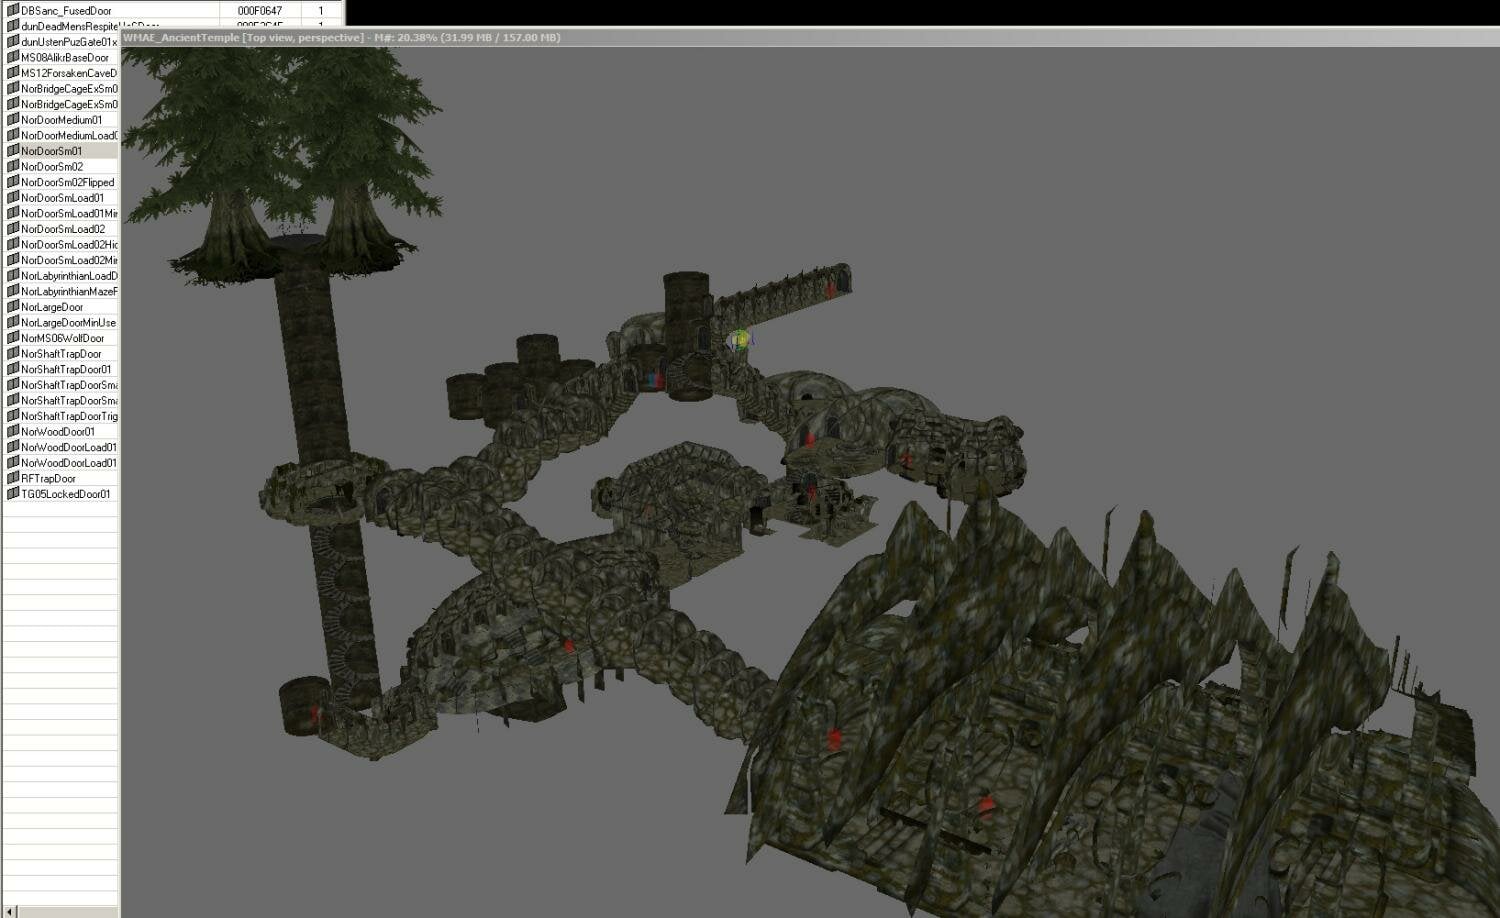The width and height of the screenshot is (1500, 918).
Task: Click the door icon beside NorWoodDoor01
Action: click(x=13, y=431)
